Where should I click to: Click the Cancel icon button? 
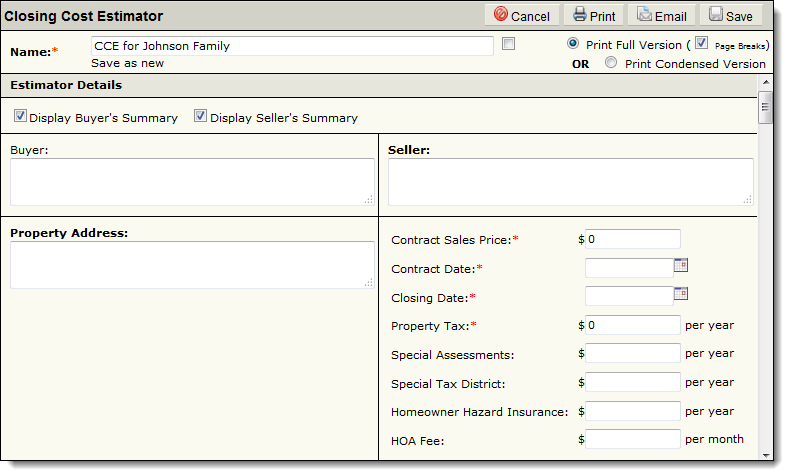(x=500, y=14)
